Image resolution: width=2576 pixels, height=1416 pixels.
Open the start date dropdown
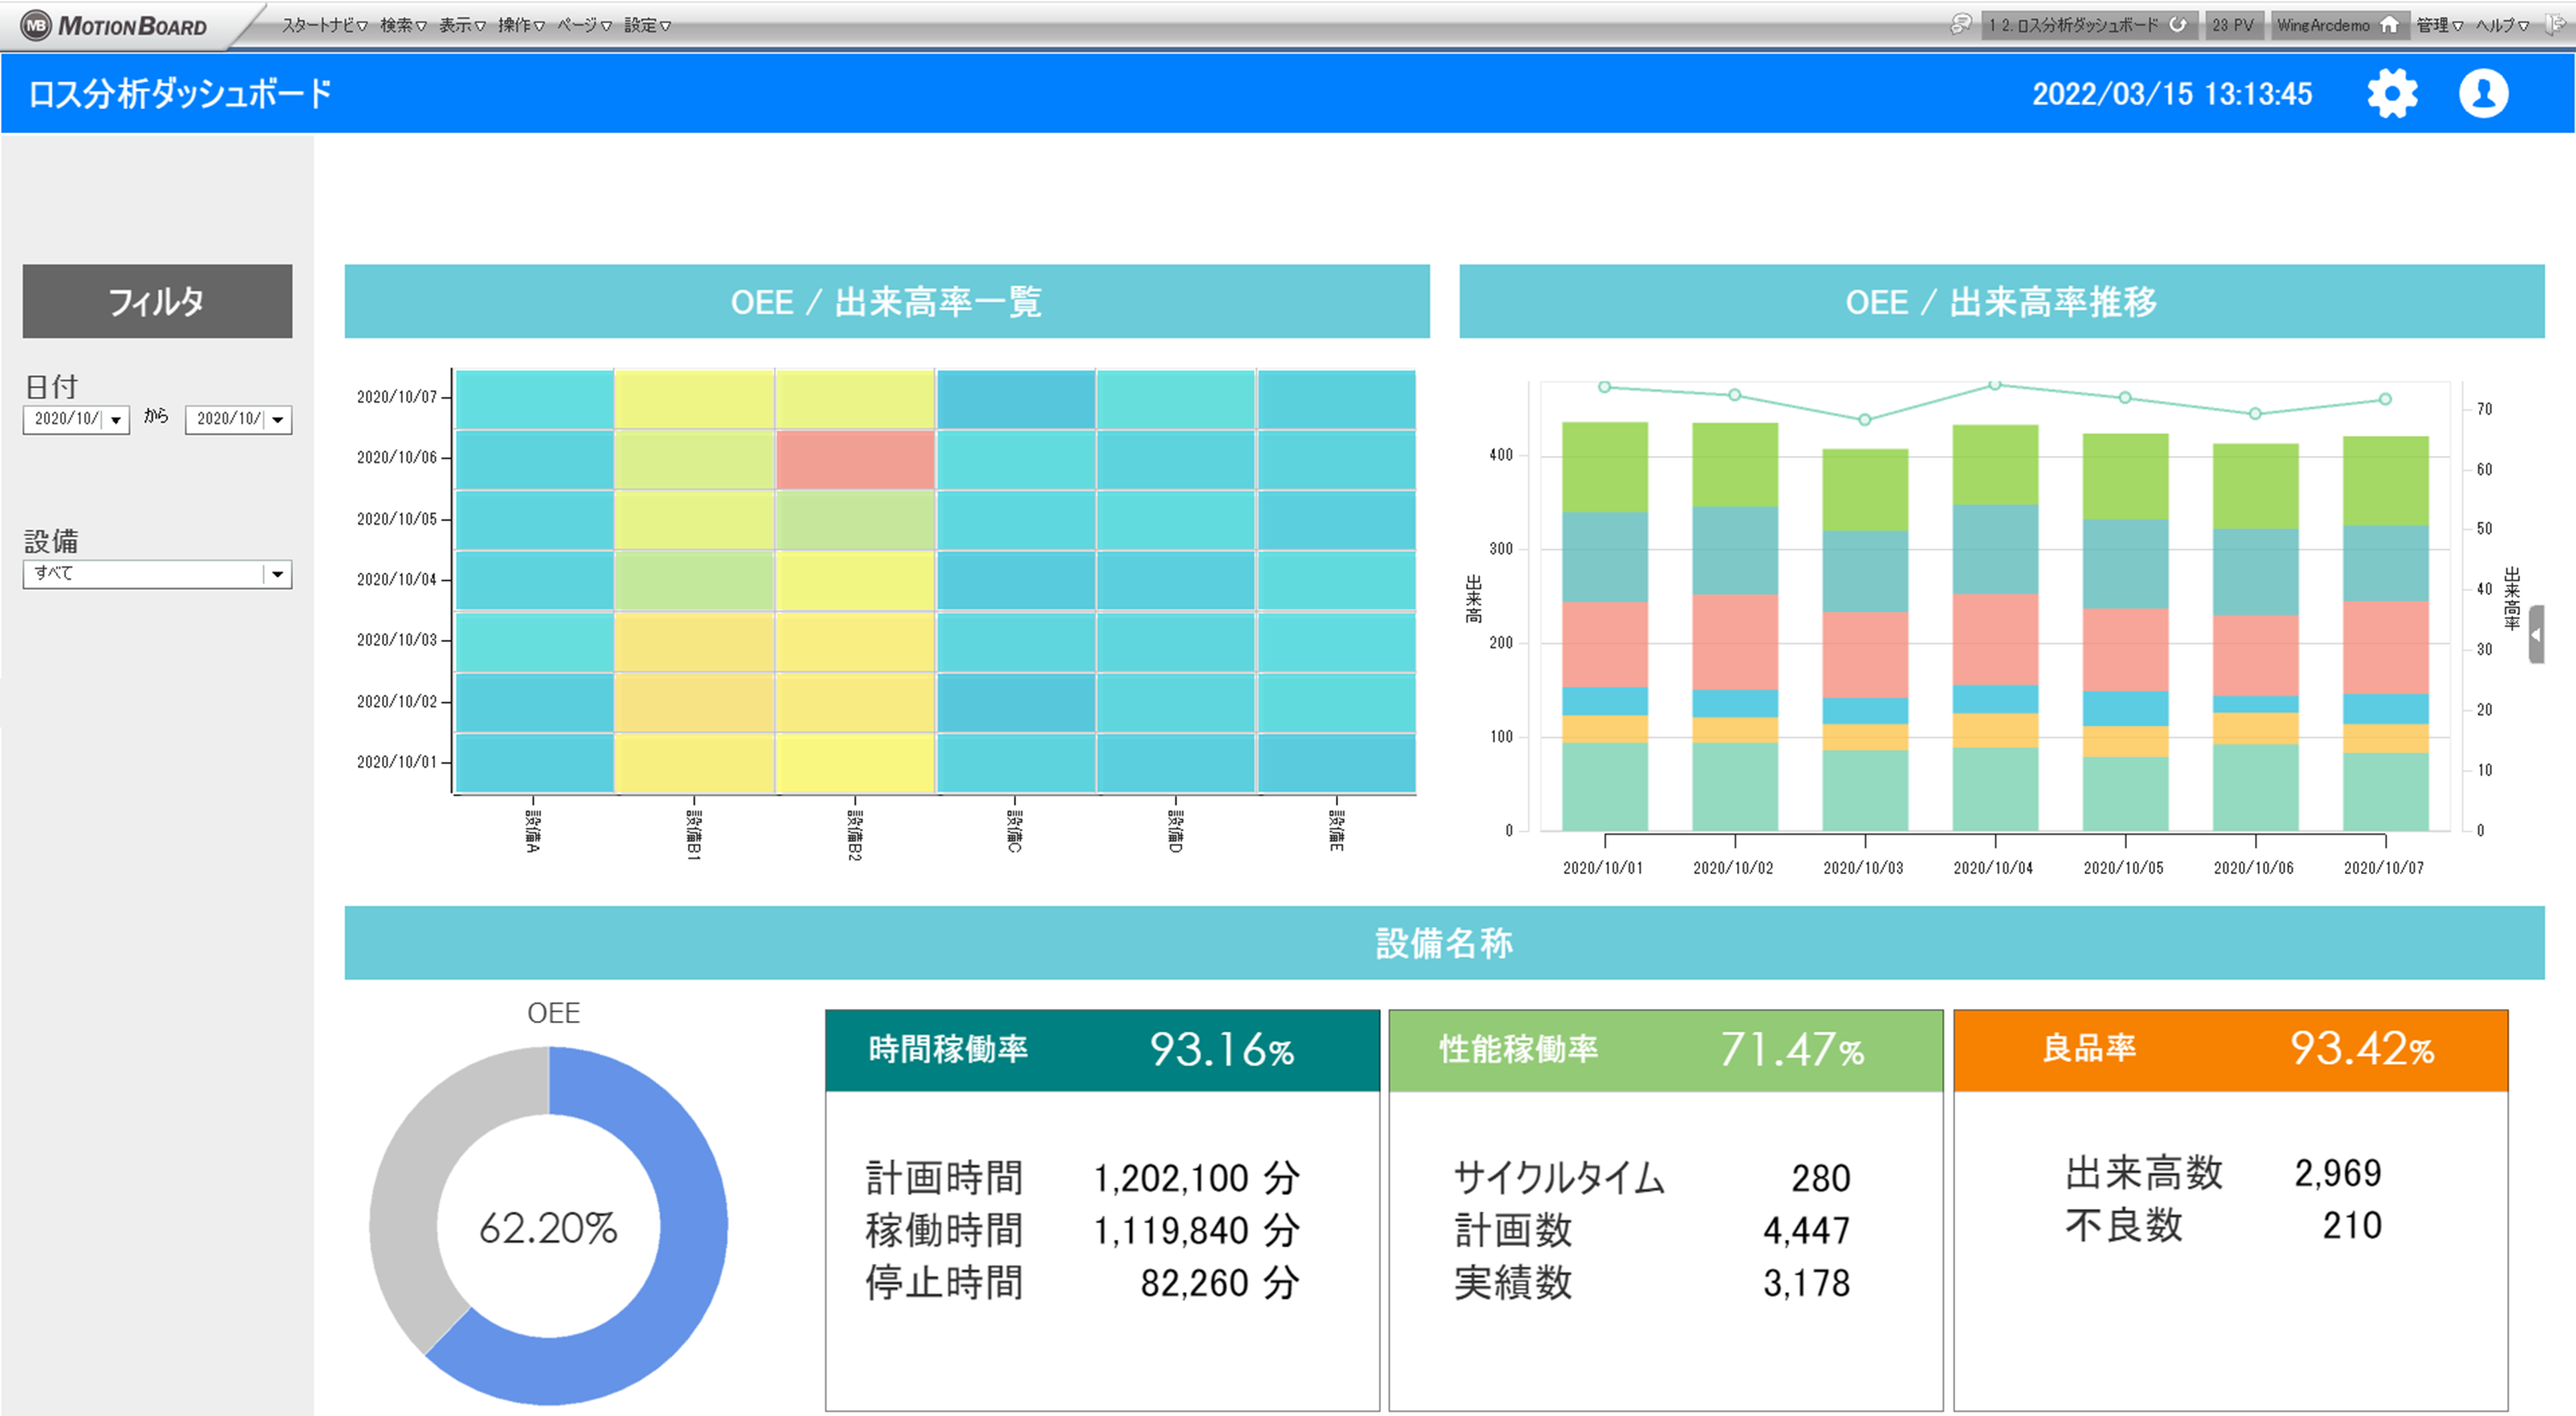coord(116,420)
